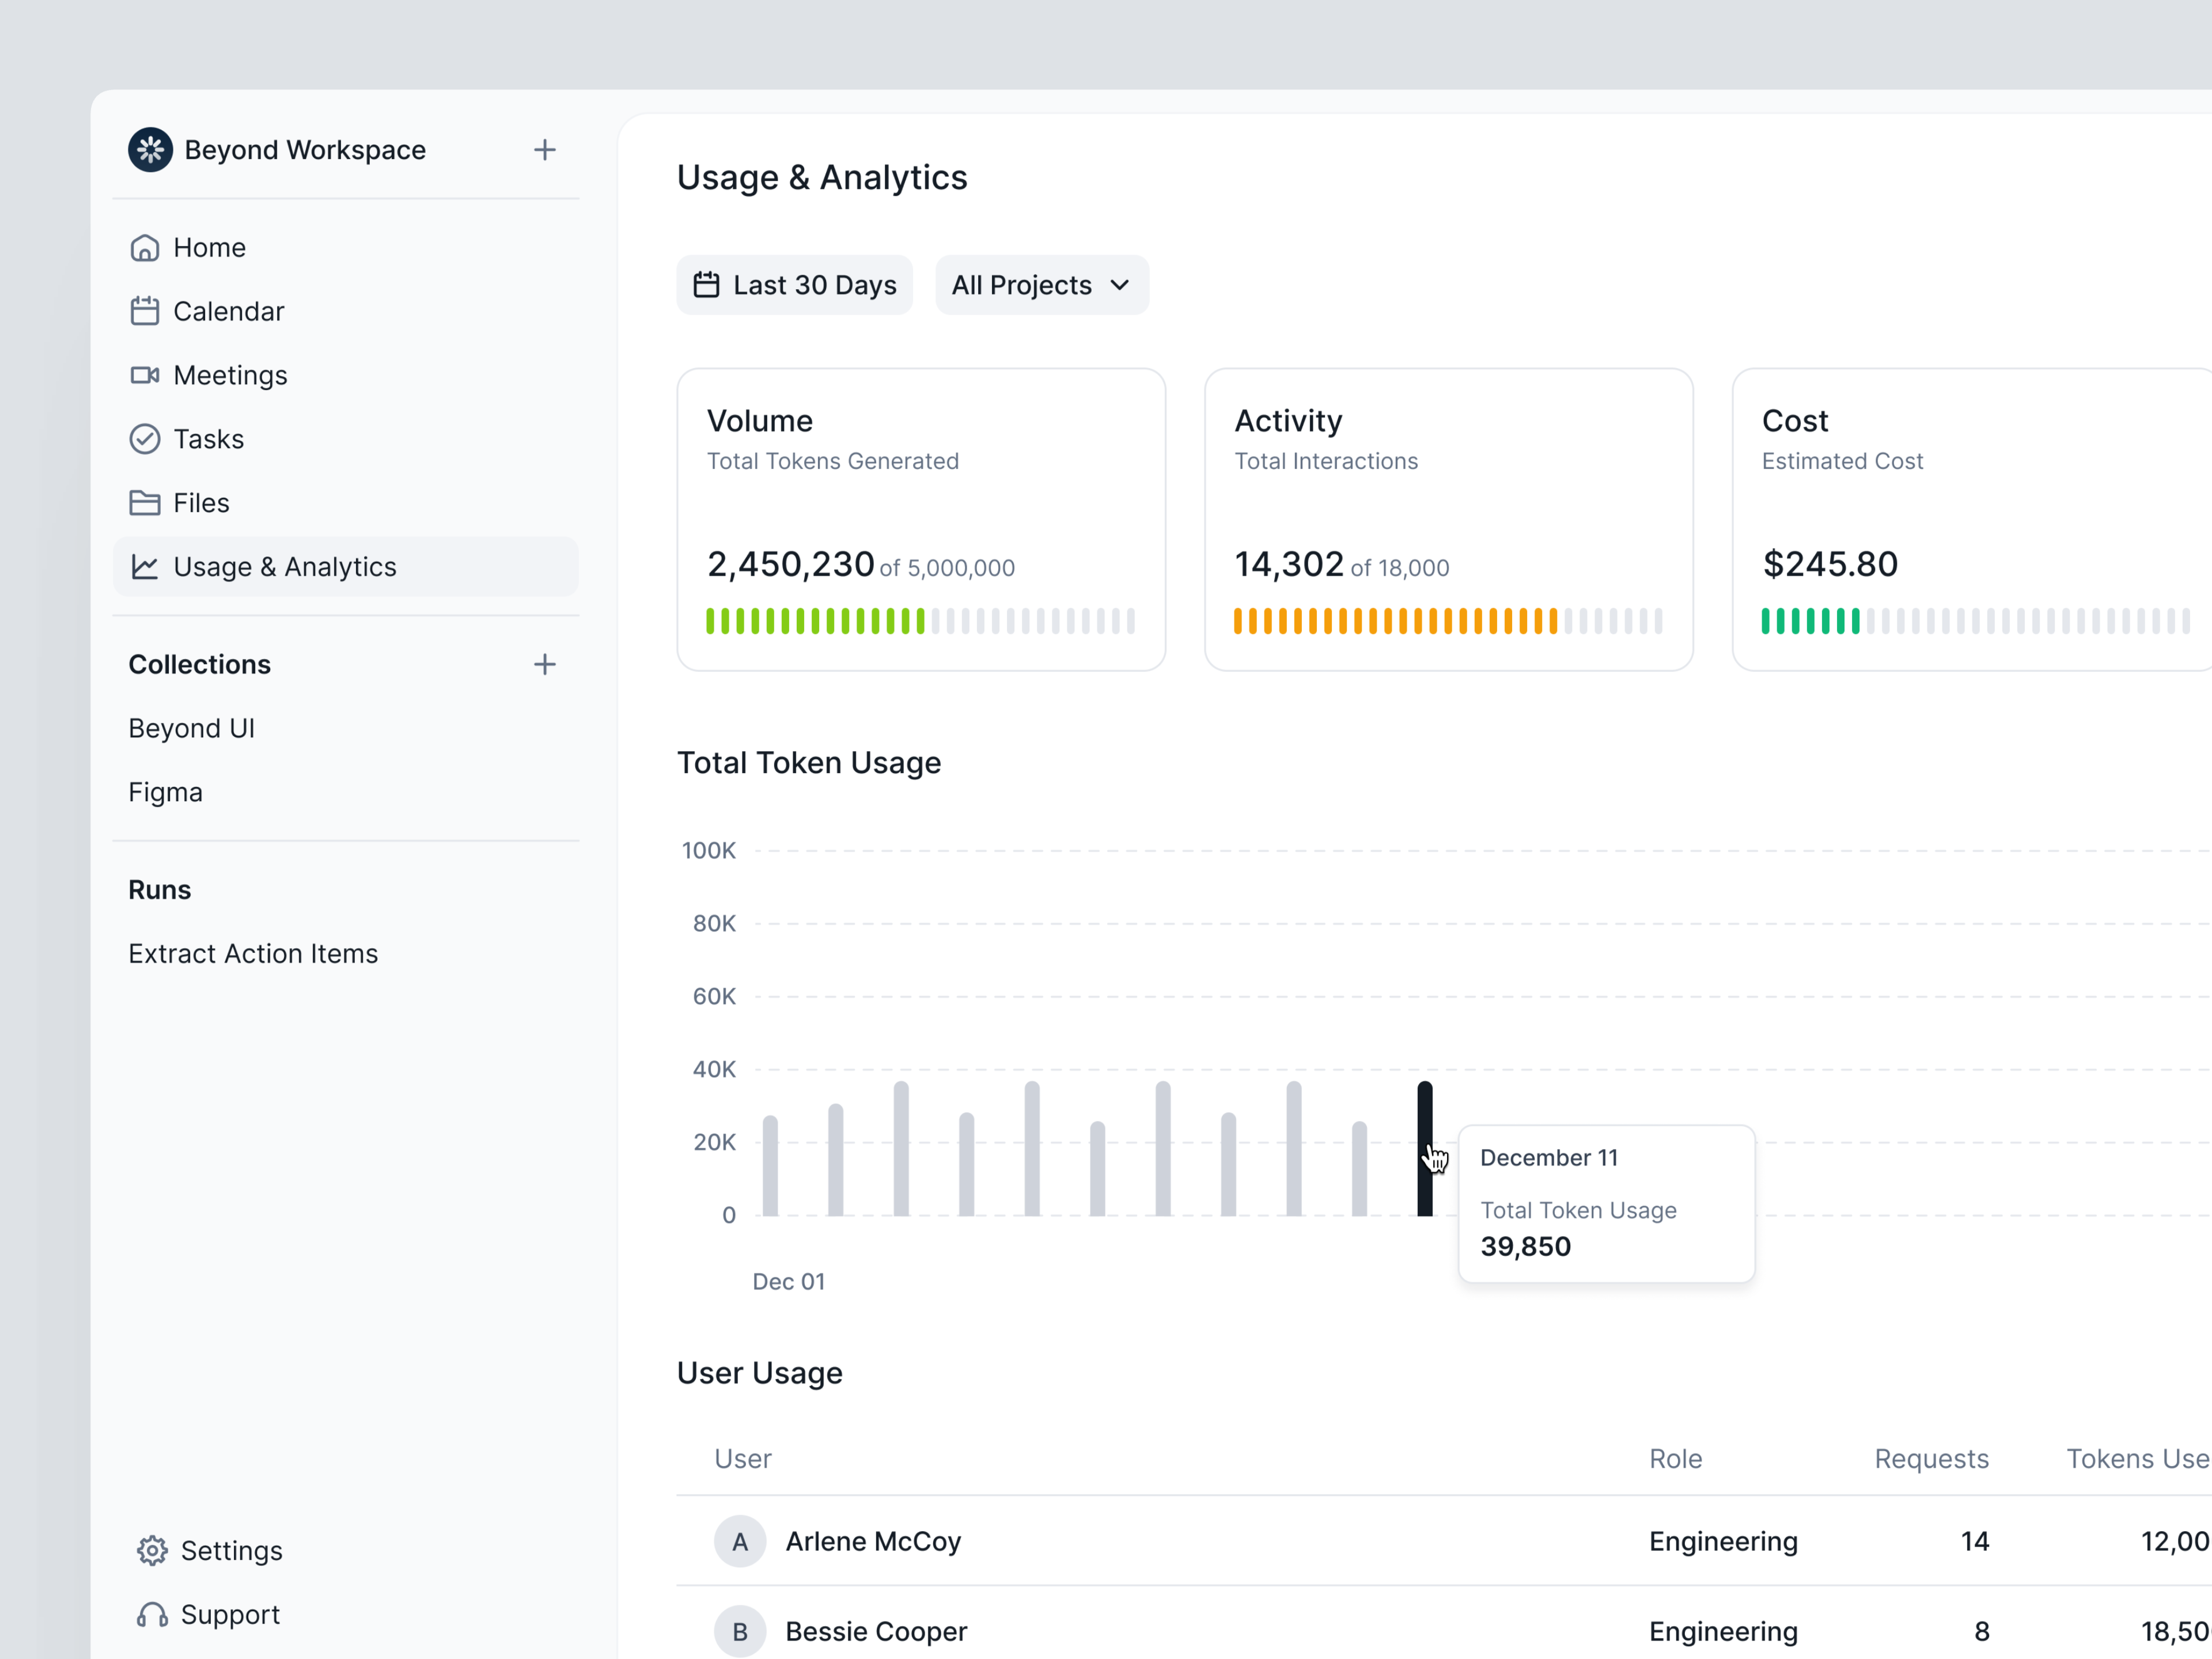Image resolution: width=2212 pixels, height=1659 pixels.
Task: Open the Calendar icon
Action: coord(146,311)
